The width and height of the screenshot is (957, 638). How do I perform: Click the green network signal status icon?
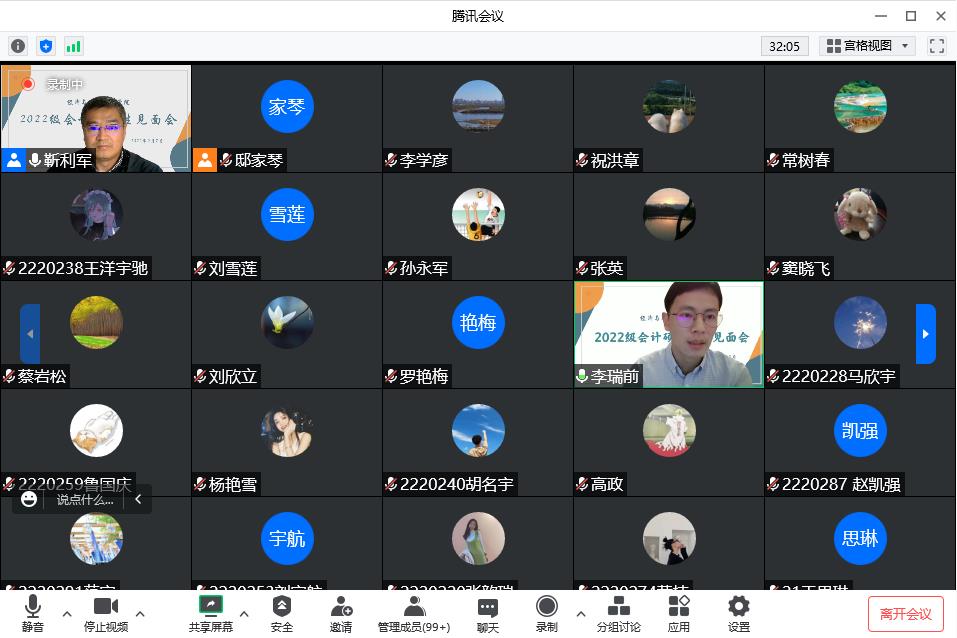(74, 46)
